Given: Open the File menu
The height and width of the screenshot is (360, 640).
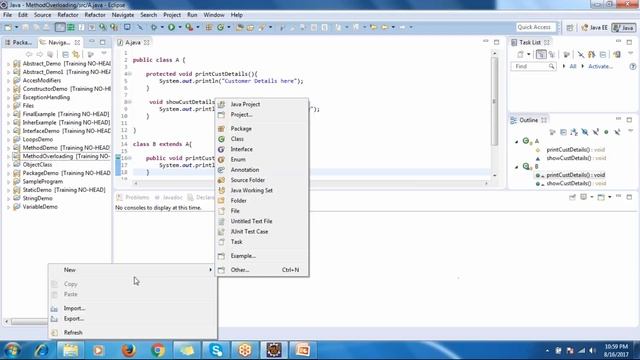Looking at the screenshot, I should click(x=7, y=15).
